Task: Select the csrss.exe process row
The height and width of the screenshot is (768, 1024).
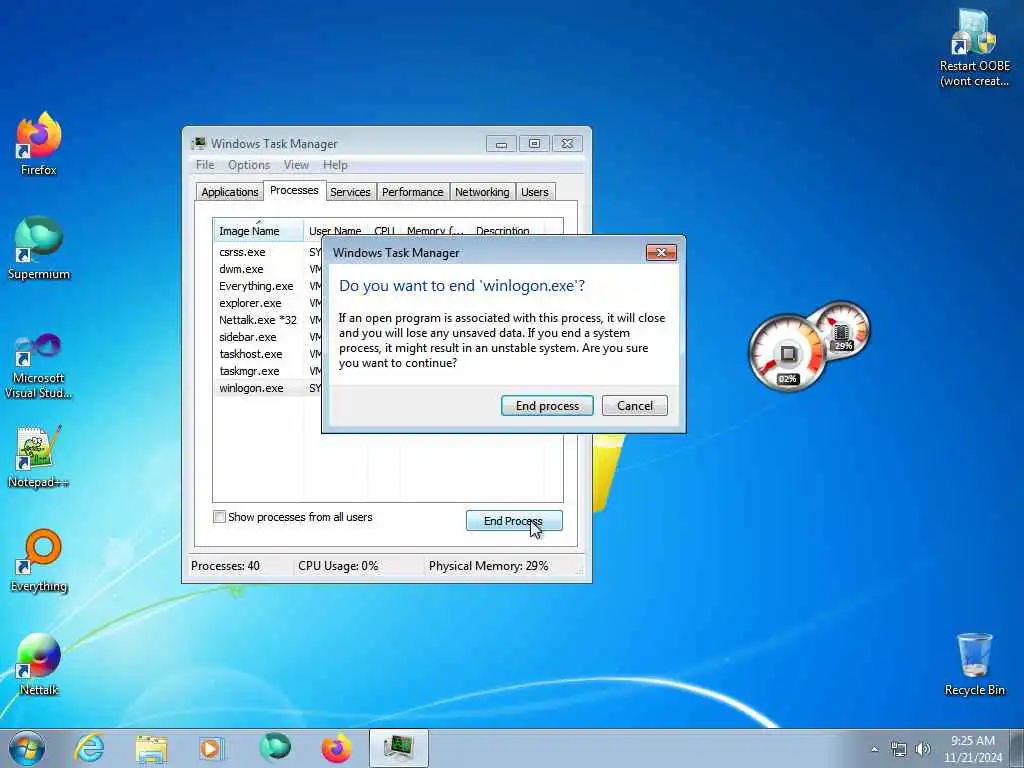Action: coord(268,252)
